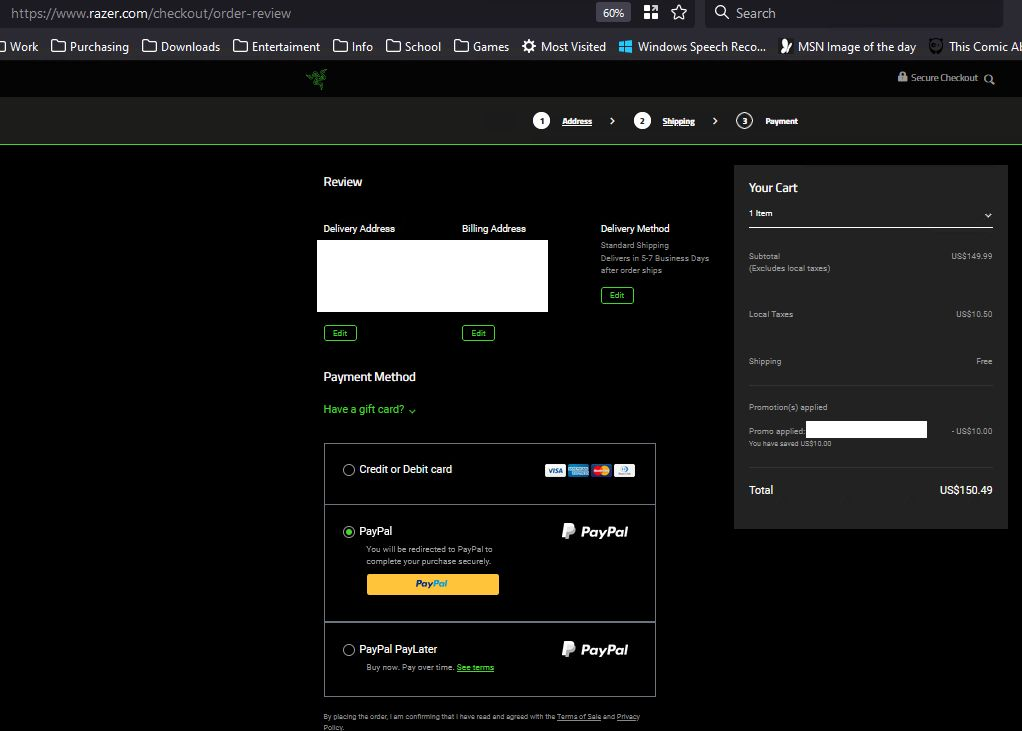1022x731 pixels.
Task: Expand the 1 Item cart dropdown
Action: point(870,214)
